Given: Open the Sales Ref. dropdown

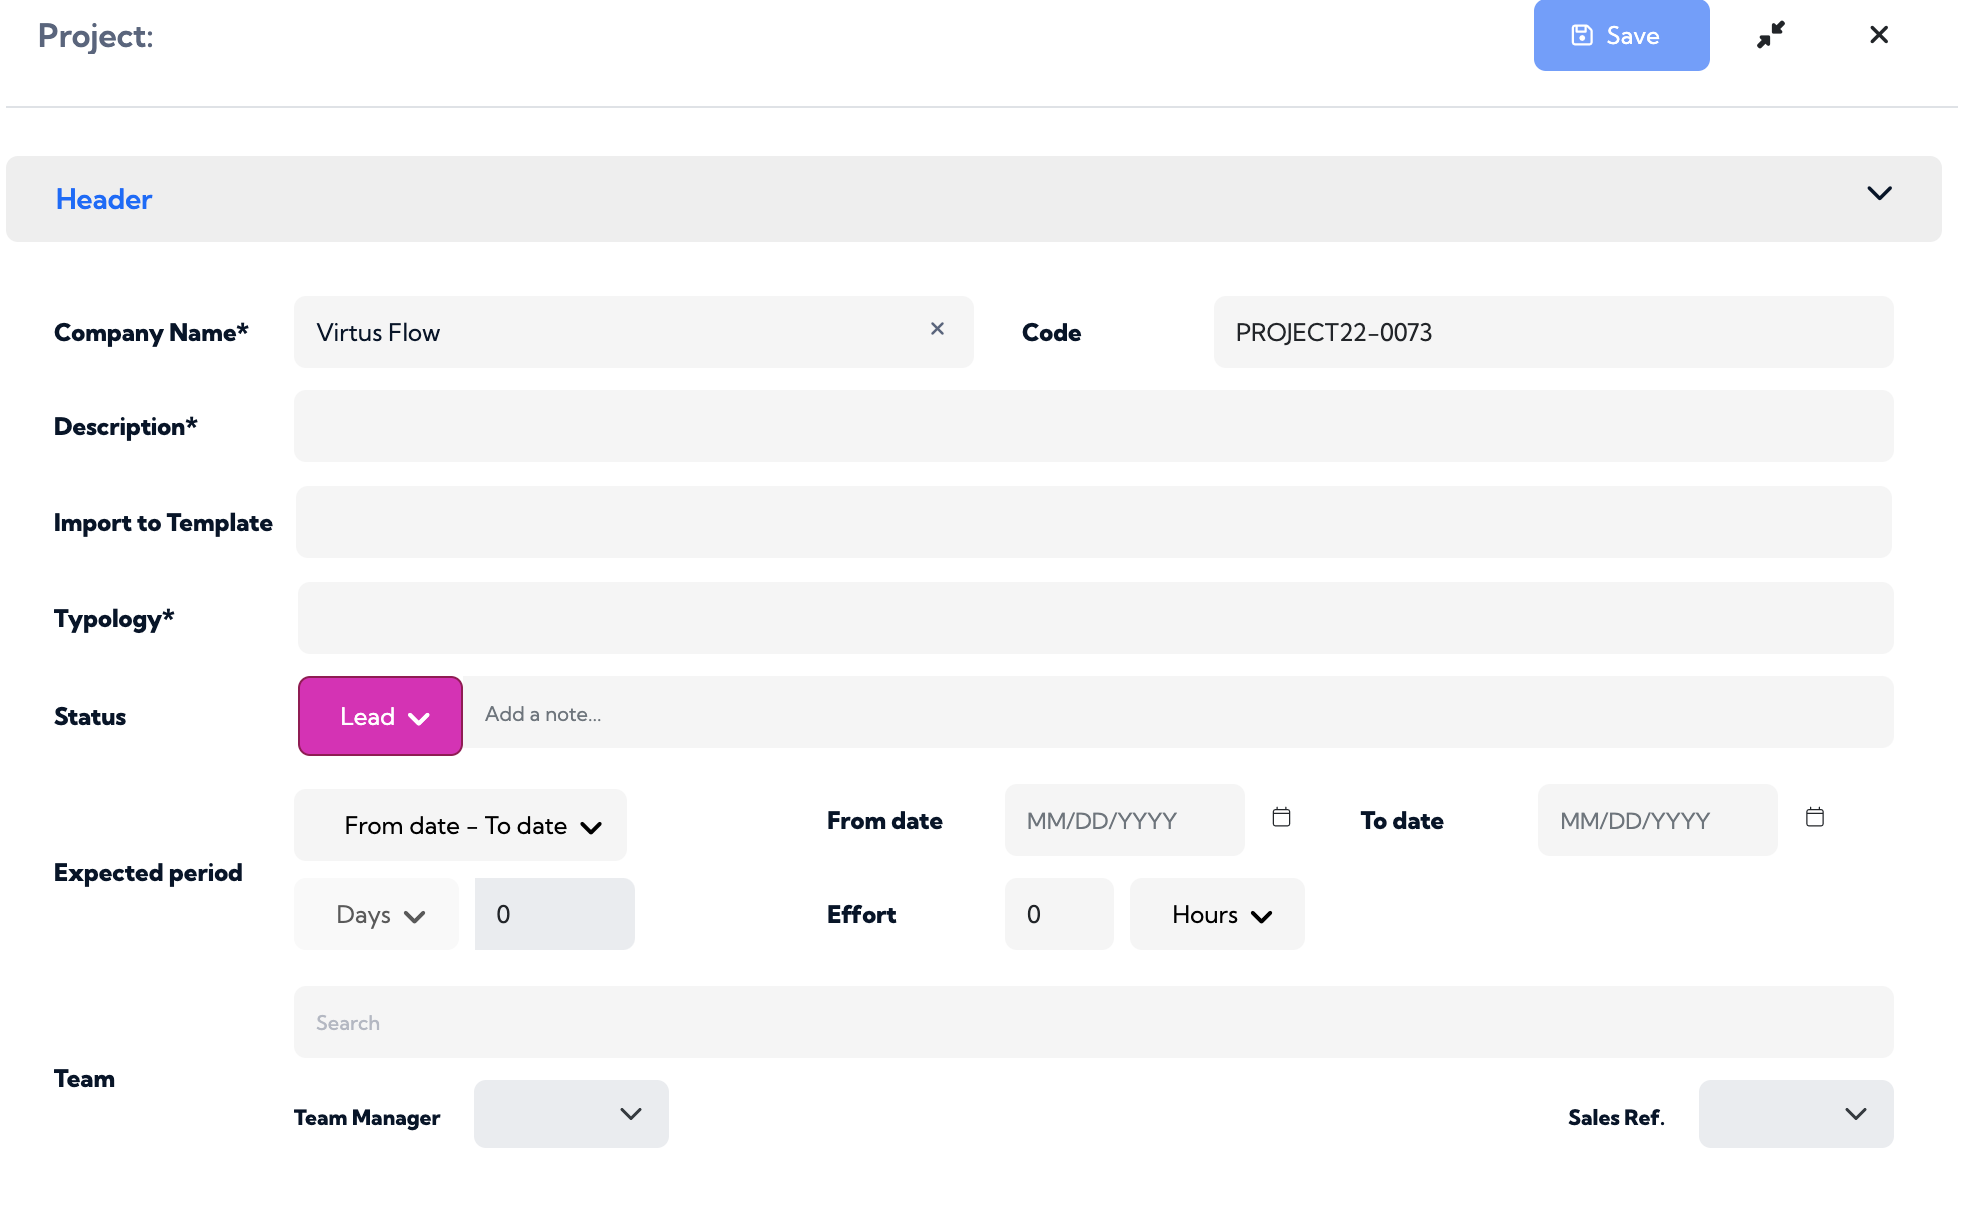Looking at the screenshot, I should click(x=1796, y=1114).
